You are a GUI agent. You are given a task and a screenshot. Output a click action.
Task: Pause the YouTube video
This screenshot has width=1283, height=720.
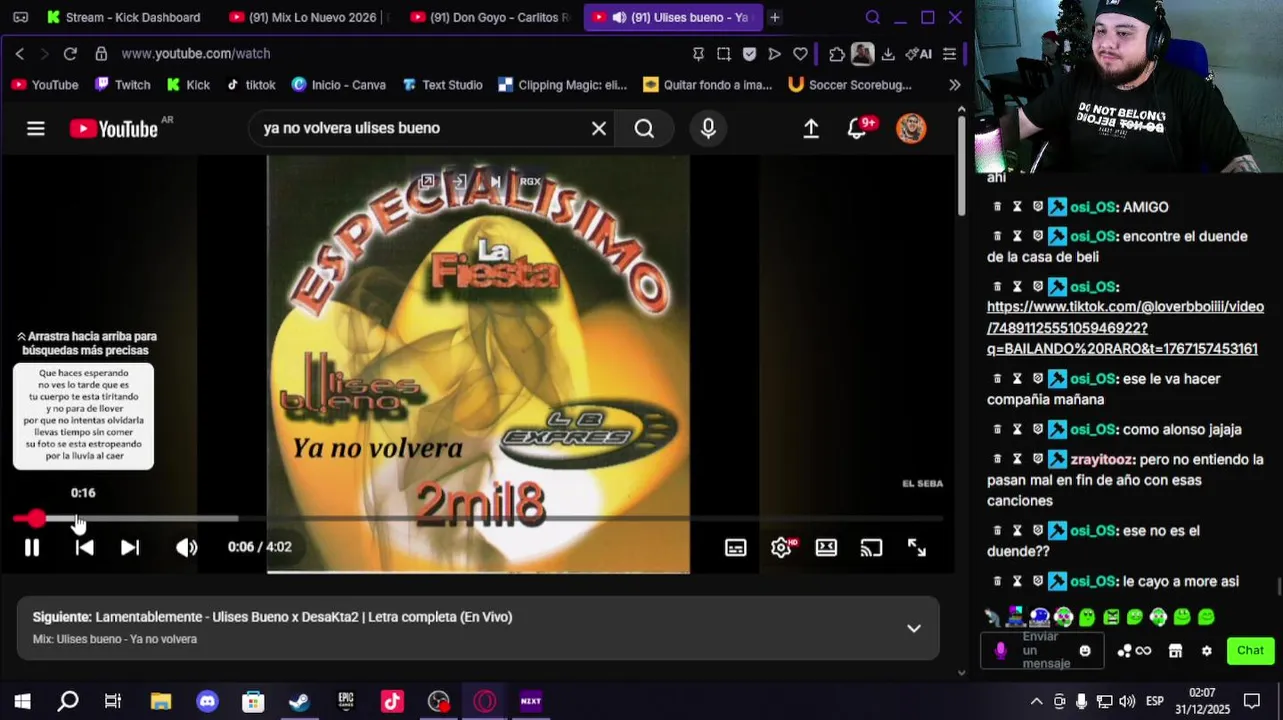pyautogui.click(x=32, y=547)
